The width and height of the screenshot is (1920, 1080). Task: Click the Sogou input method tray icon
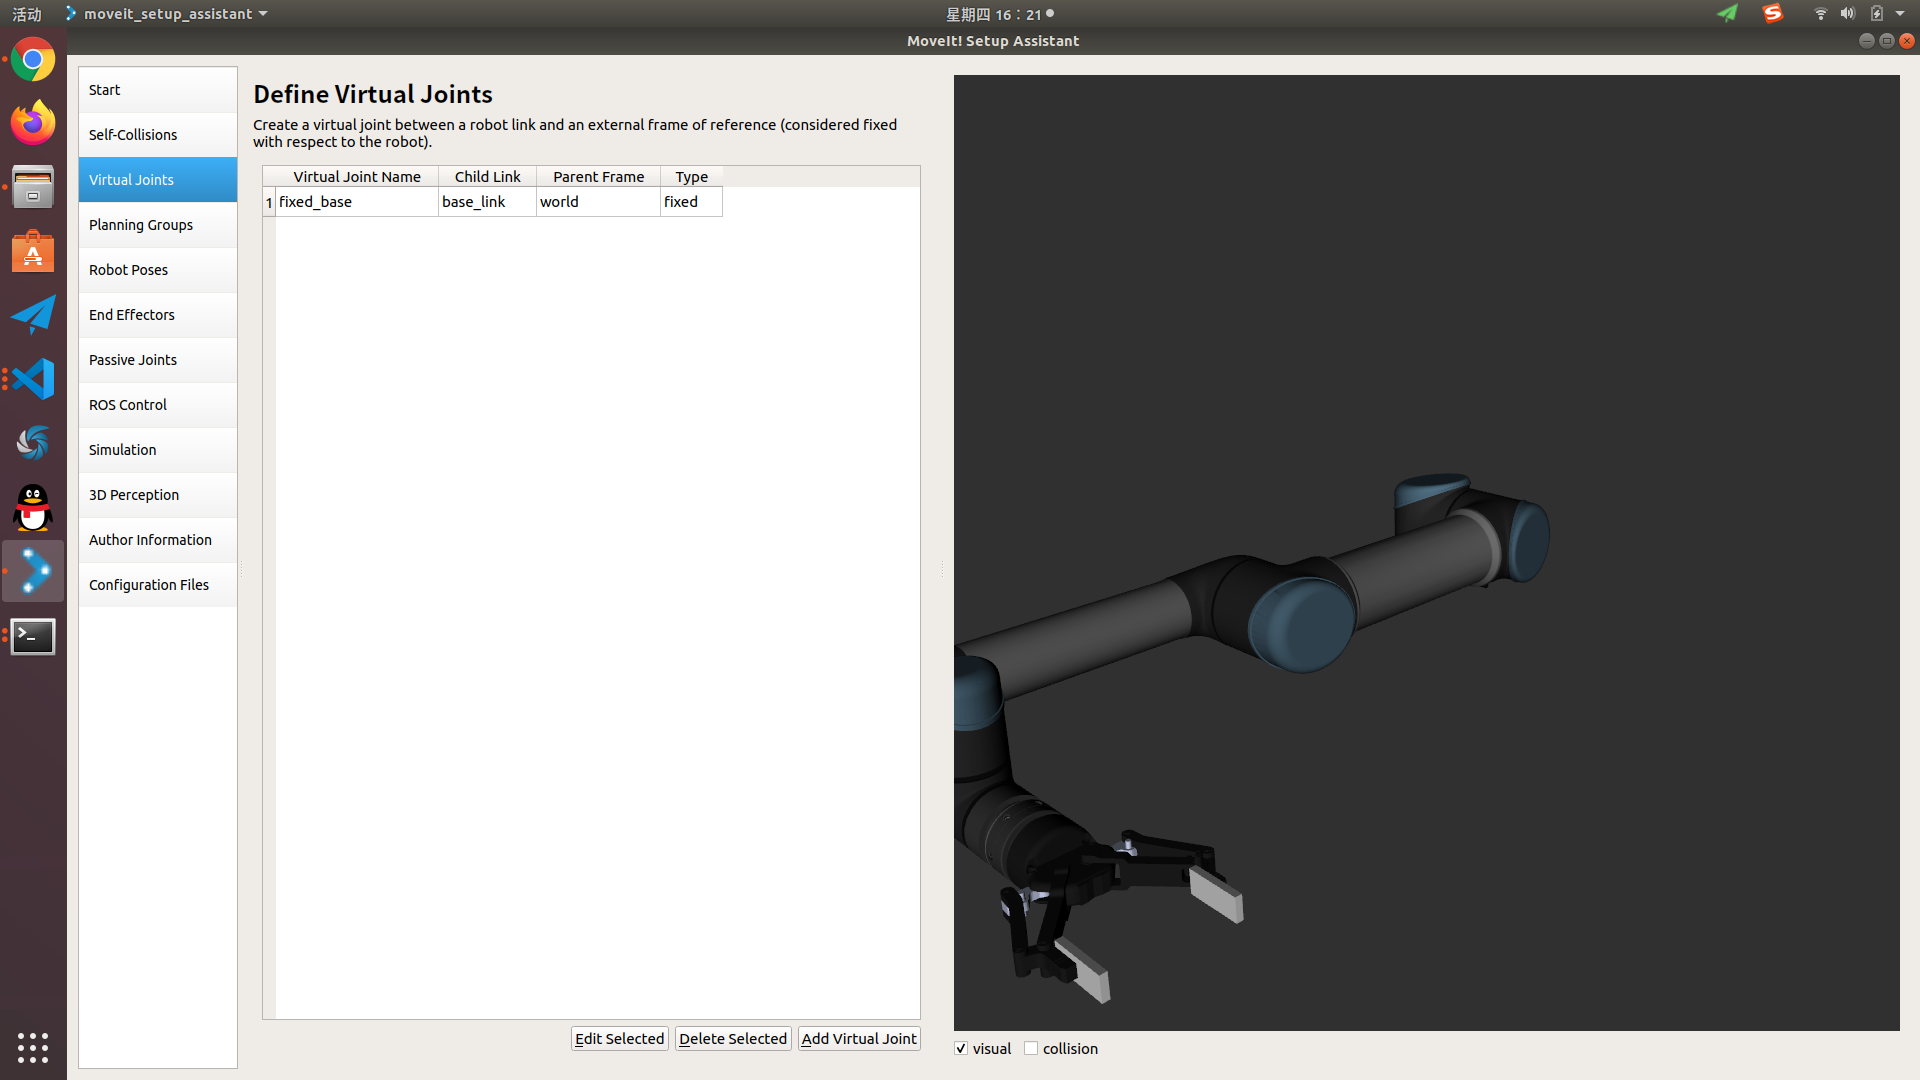tap(1772, 14)
